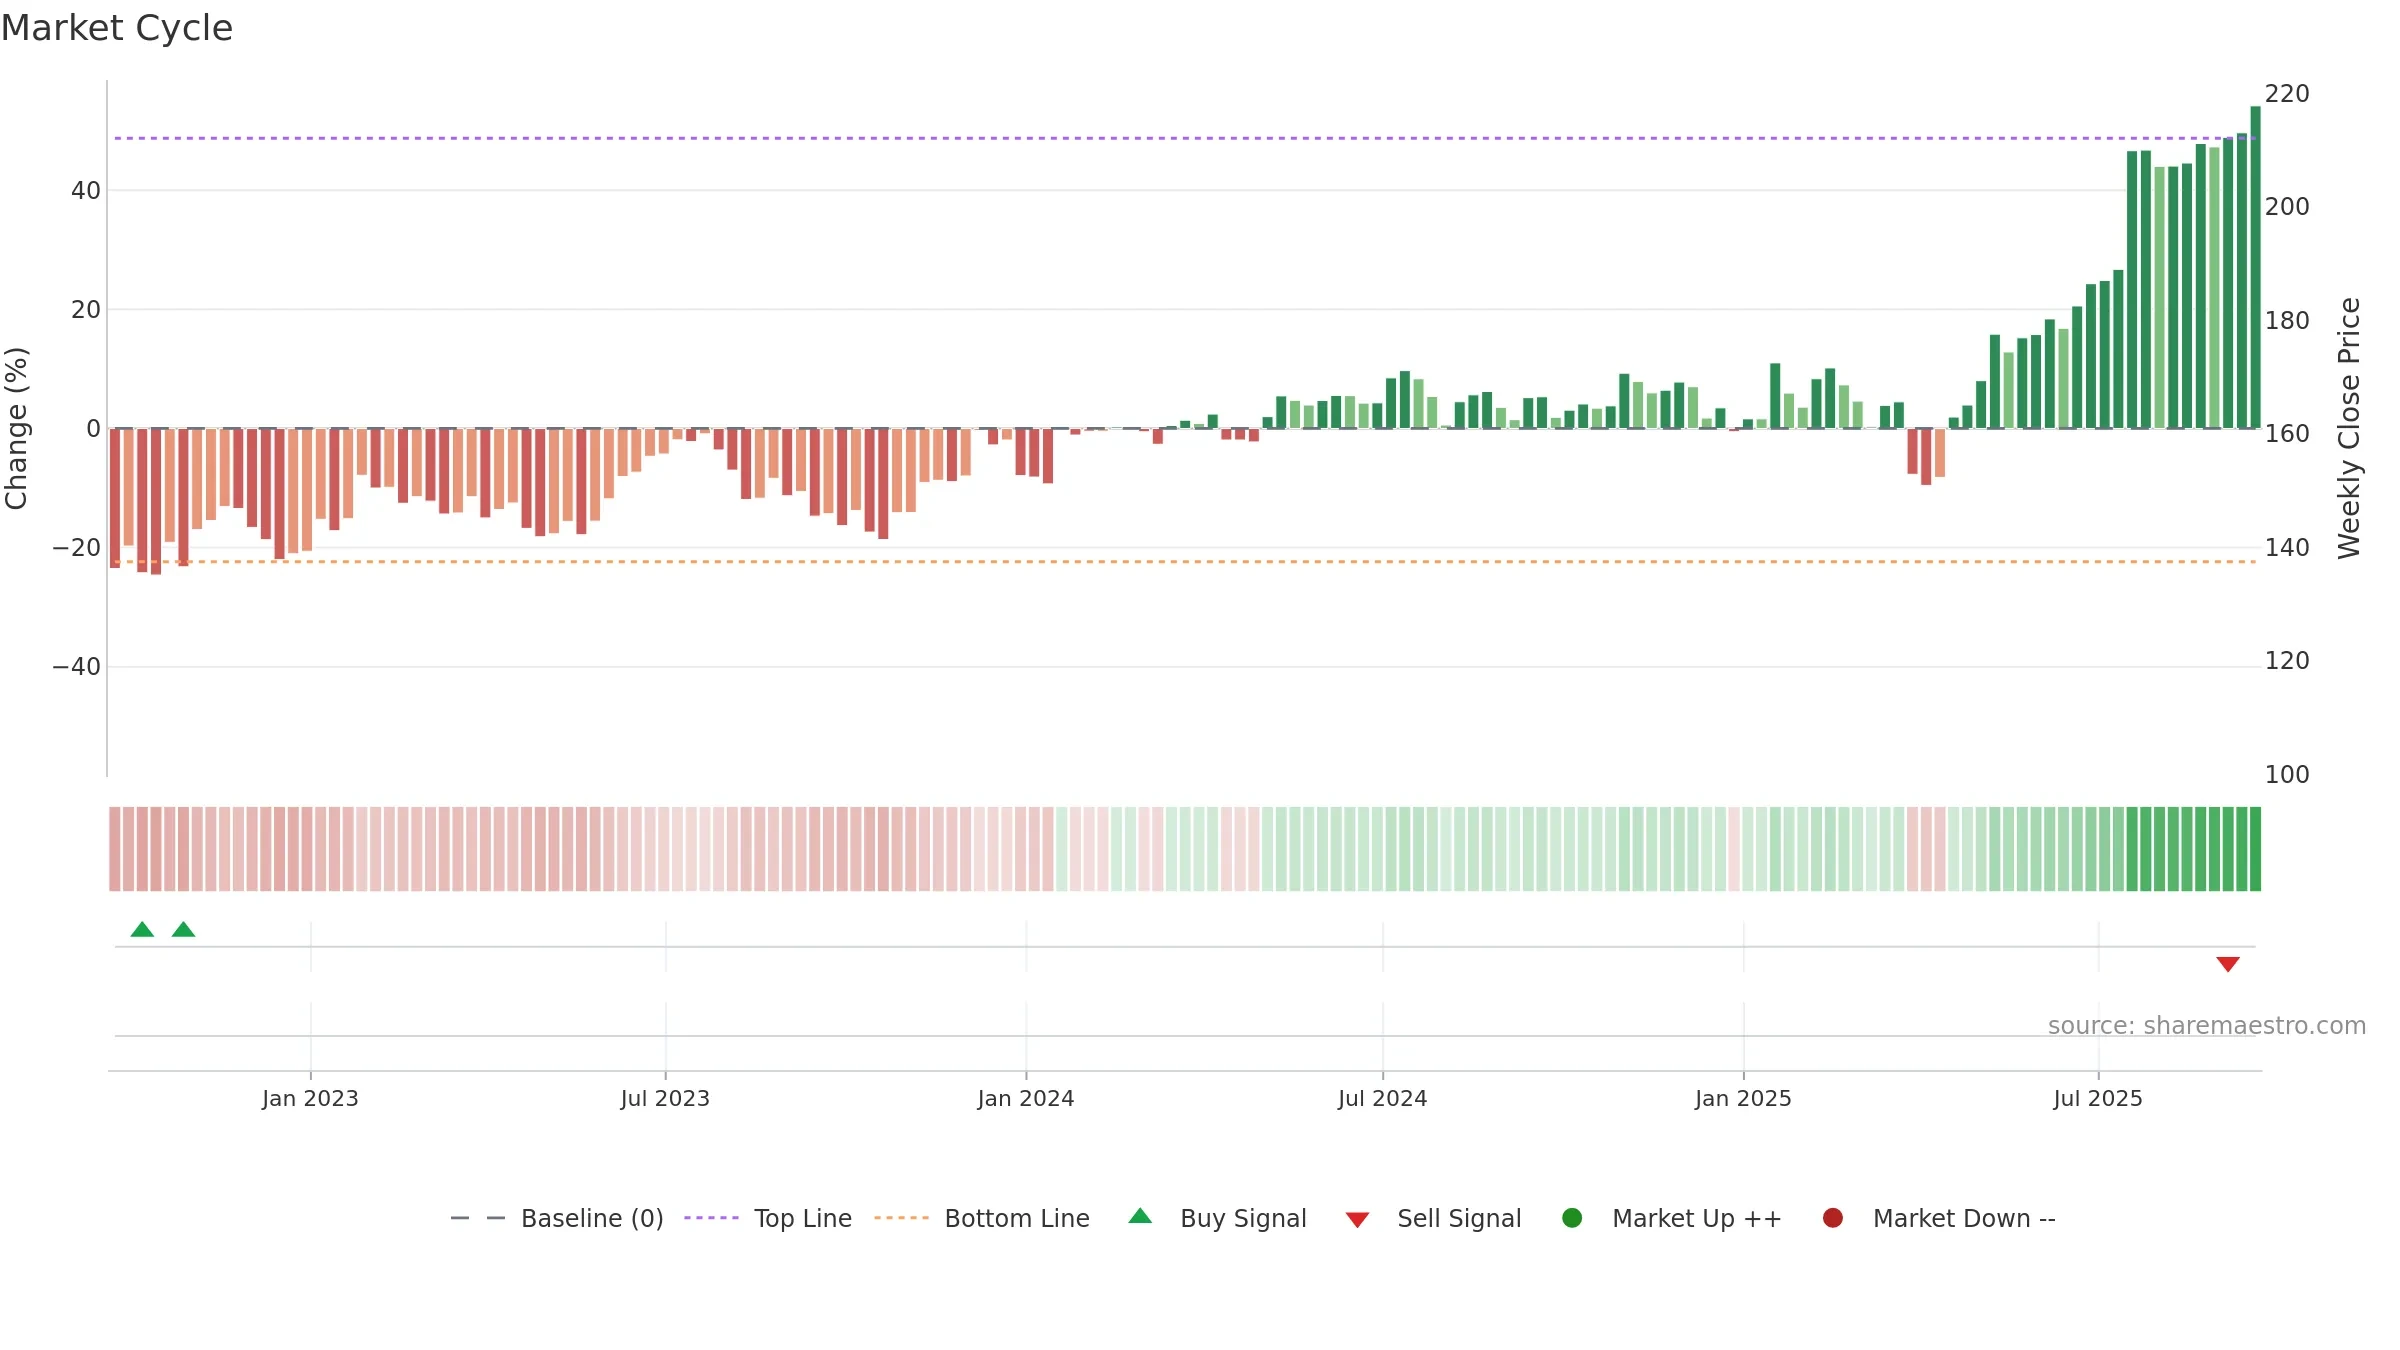Screen dimensions: 2400x1350
Task: Click the Jul 2024 axis label
Action: pyautogui.click(x=1383, y=1099)
